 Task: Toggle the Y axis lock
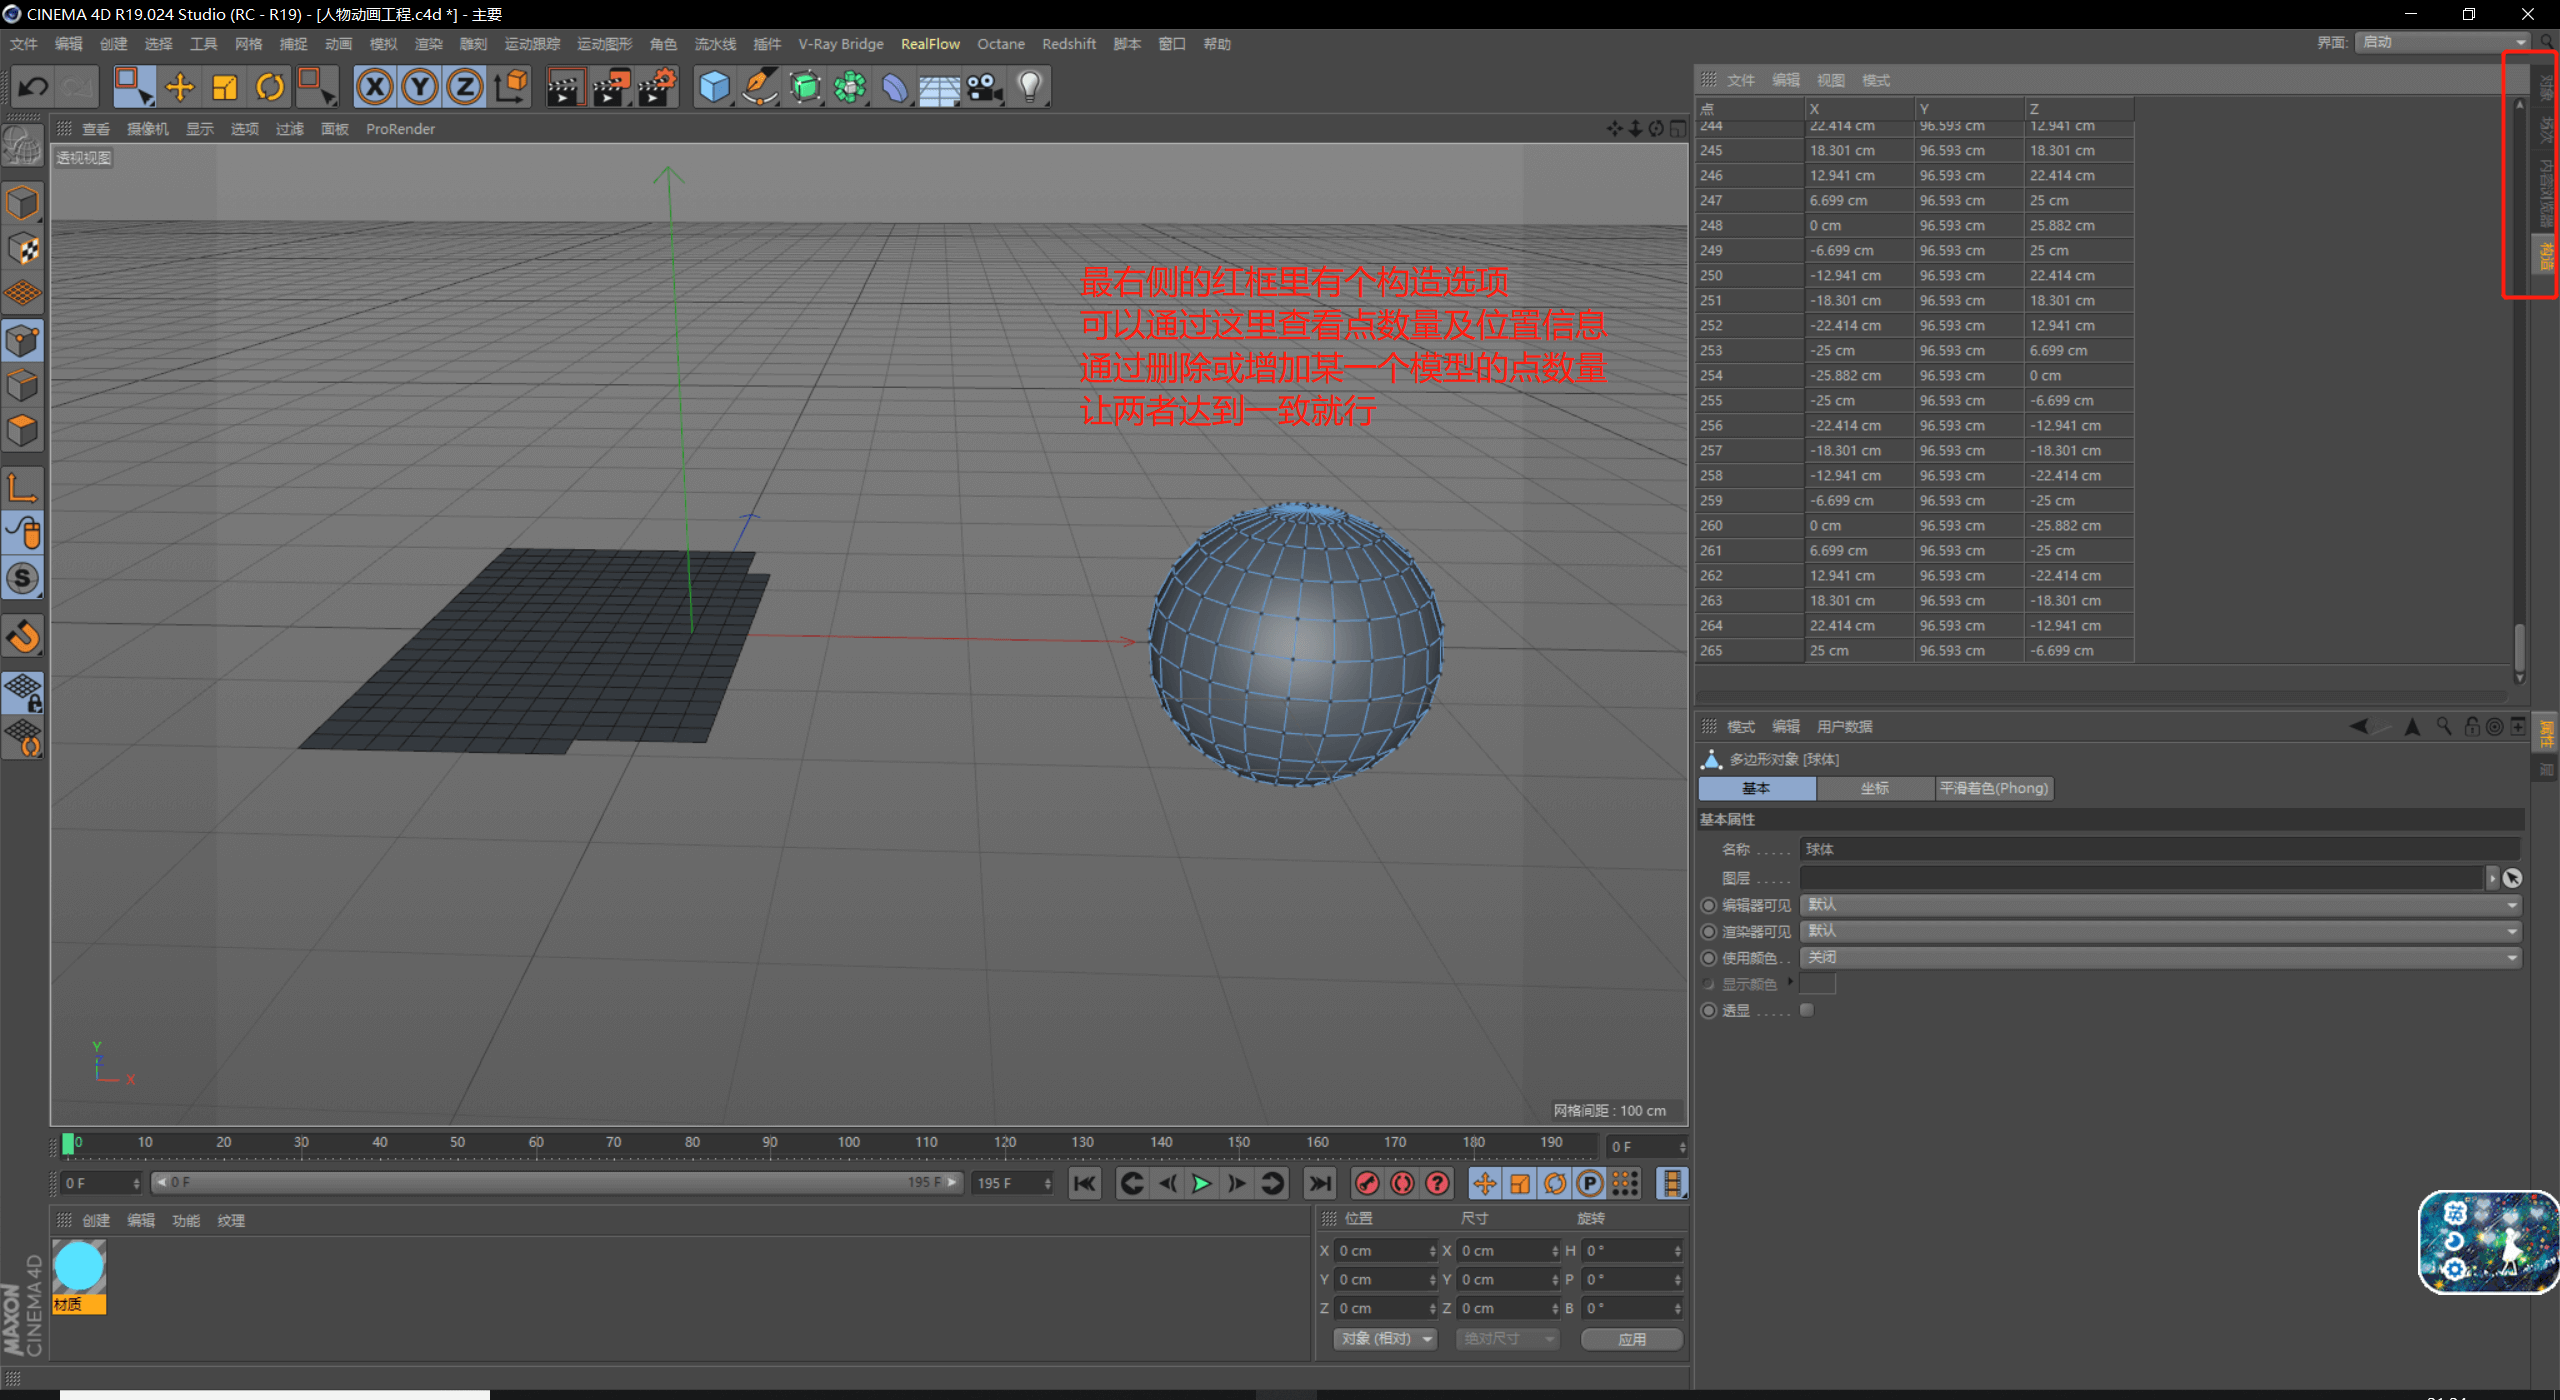tap(420, 87)
